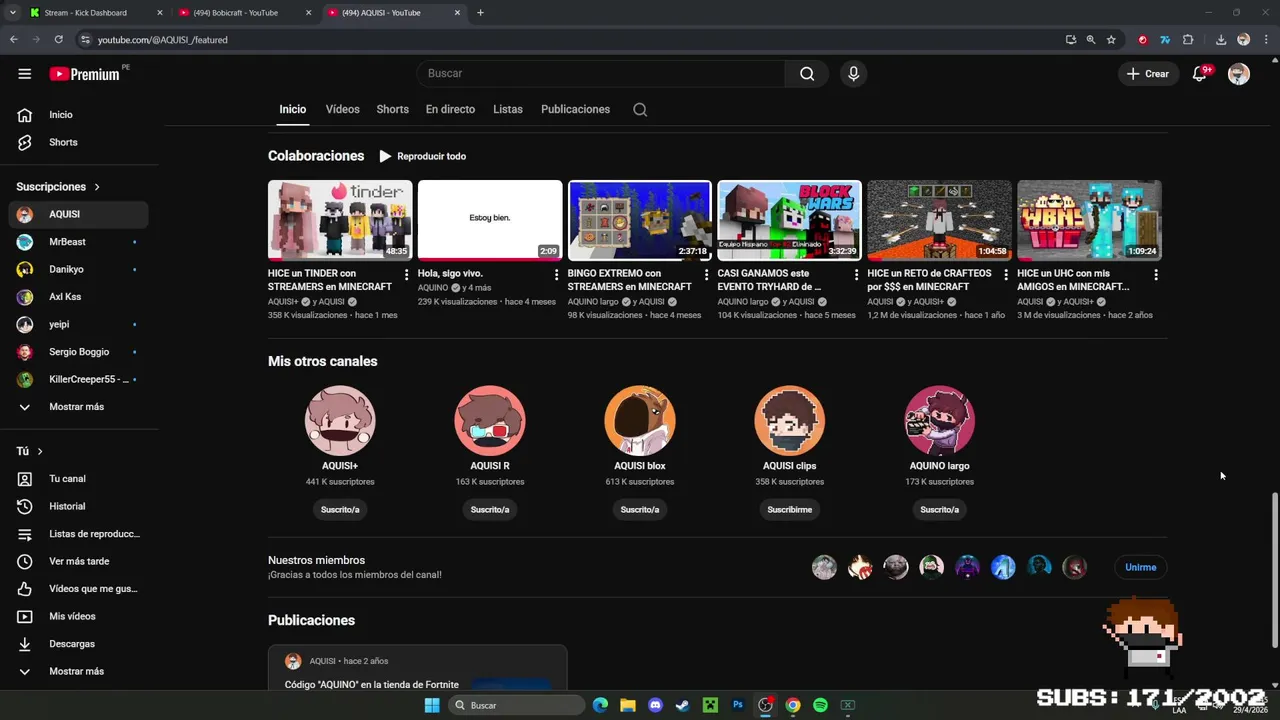Click Suscrito/a under AQUISI R
1280x720 pixels.
click(490, 509)
